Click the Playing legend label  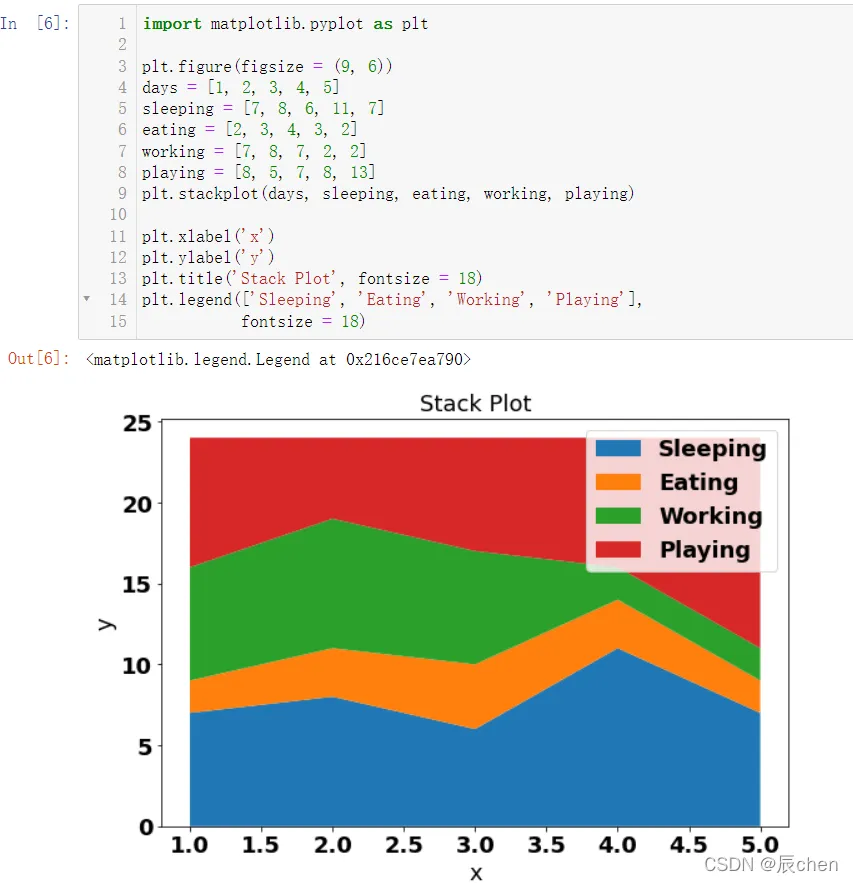[x=705, y=550]
